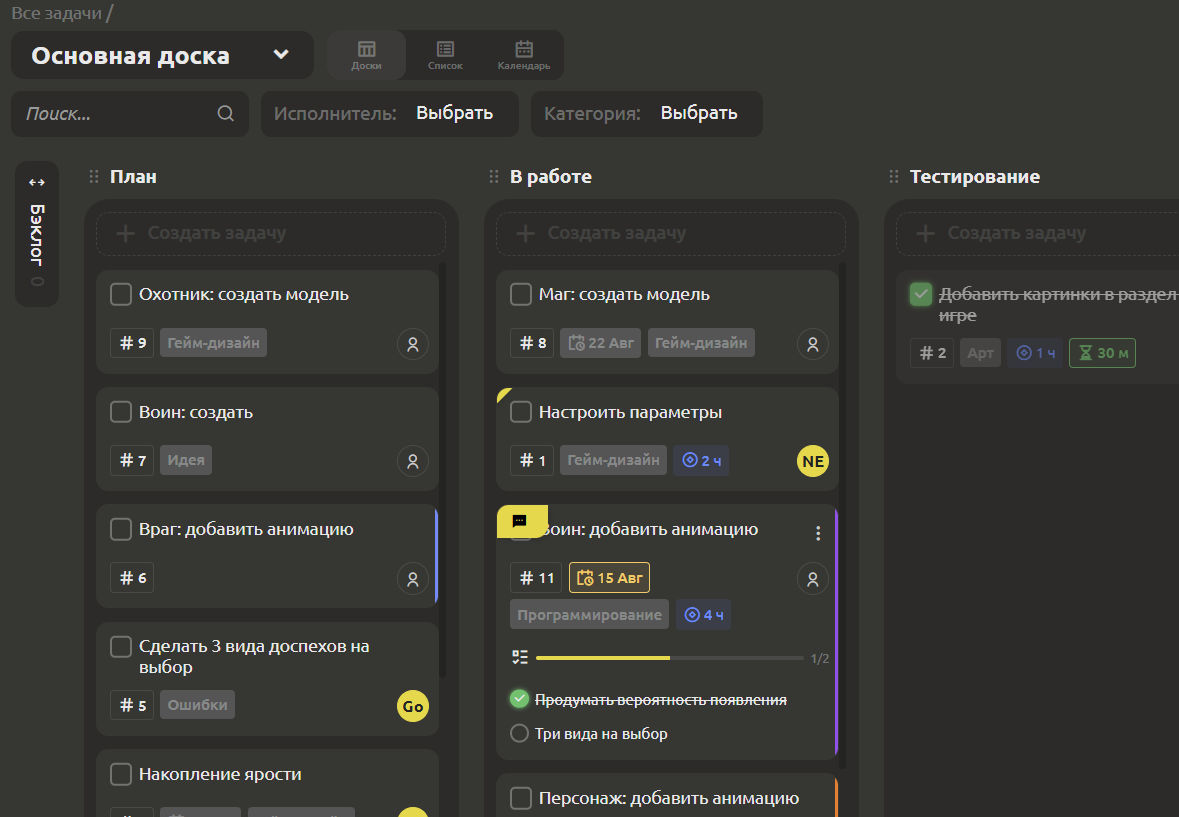Click the NE assignee avatar

(813, 461)
